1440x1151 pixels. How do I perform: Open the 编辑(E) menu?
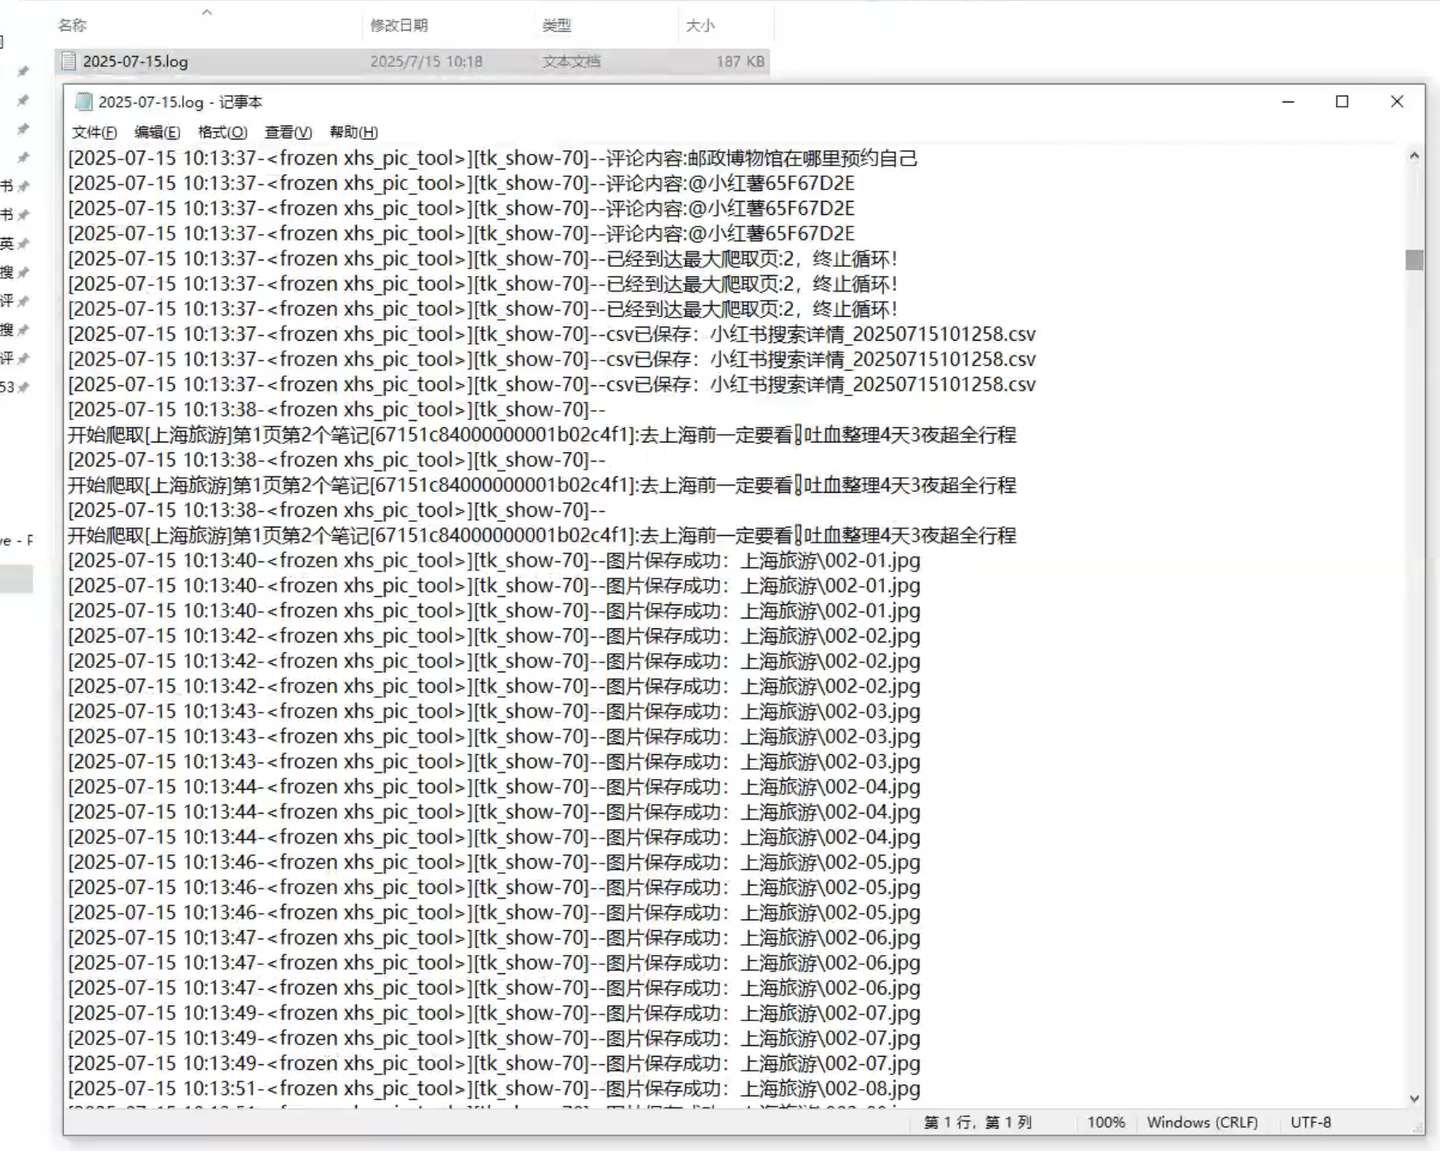coord(157,132)
